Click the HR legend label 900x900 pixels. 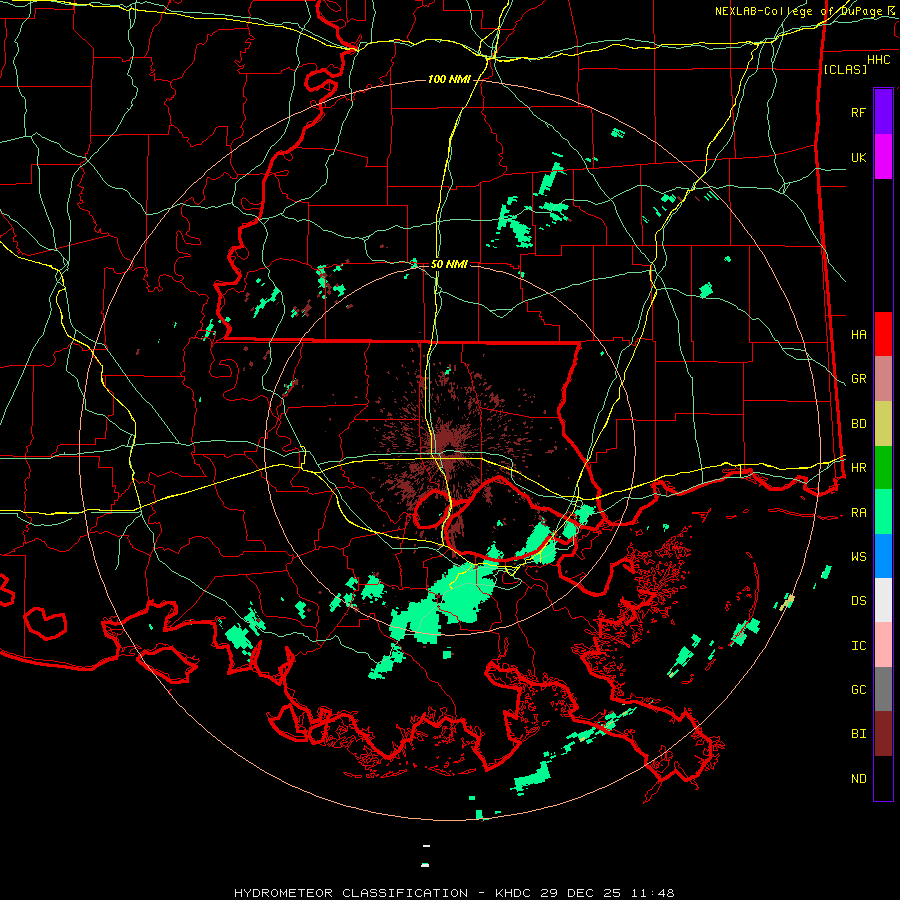point(859,468)
